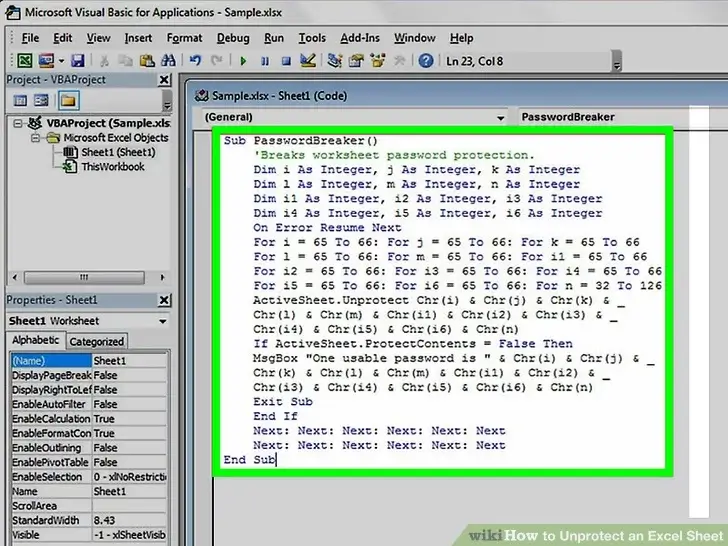Click the right arrow of Project panel scrollbar
The width and height of the screenshot is (728, 546).
pyautogui.click(x=162, y=278)
